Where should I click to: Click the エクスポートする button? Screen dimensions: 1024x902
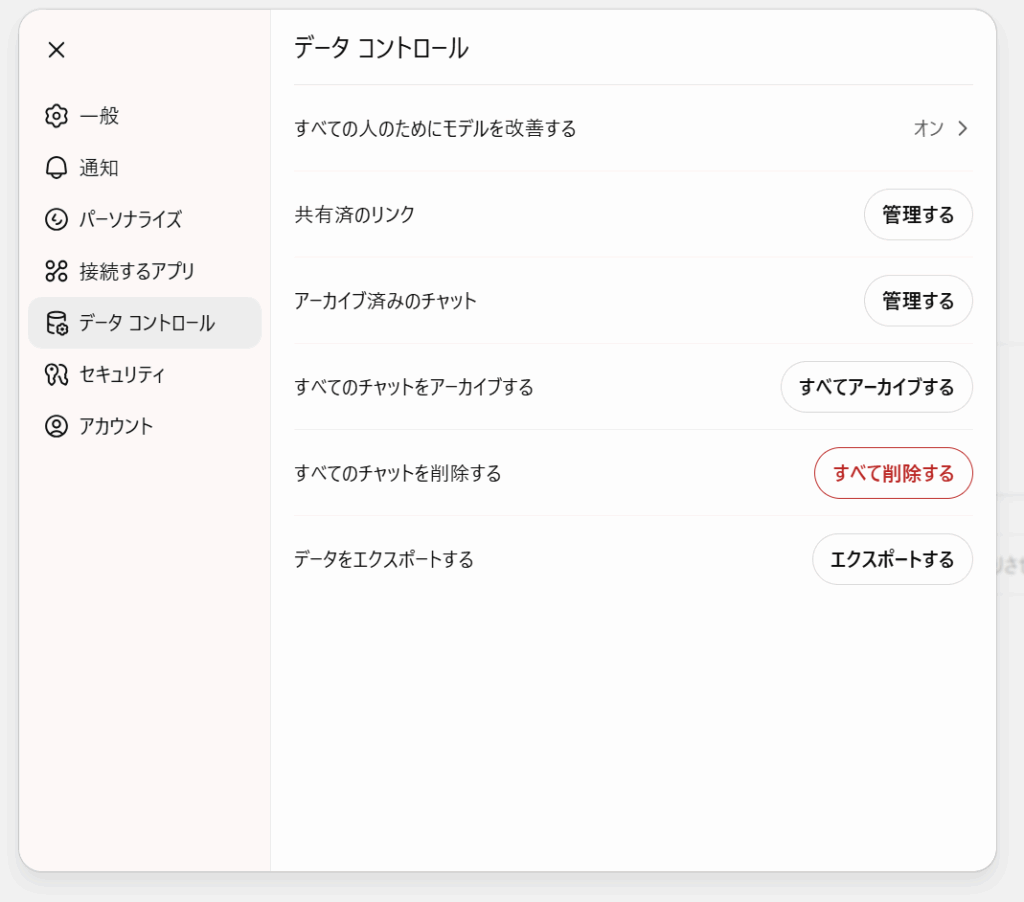coord(892,559)
